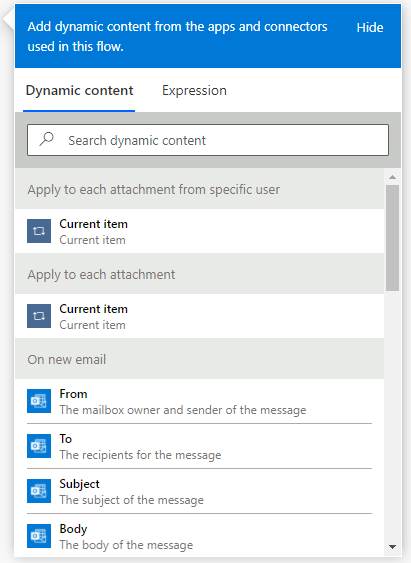411x563 pixels.
Task: Insert Current item from specific user loop
Action: point(200,231)
